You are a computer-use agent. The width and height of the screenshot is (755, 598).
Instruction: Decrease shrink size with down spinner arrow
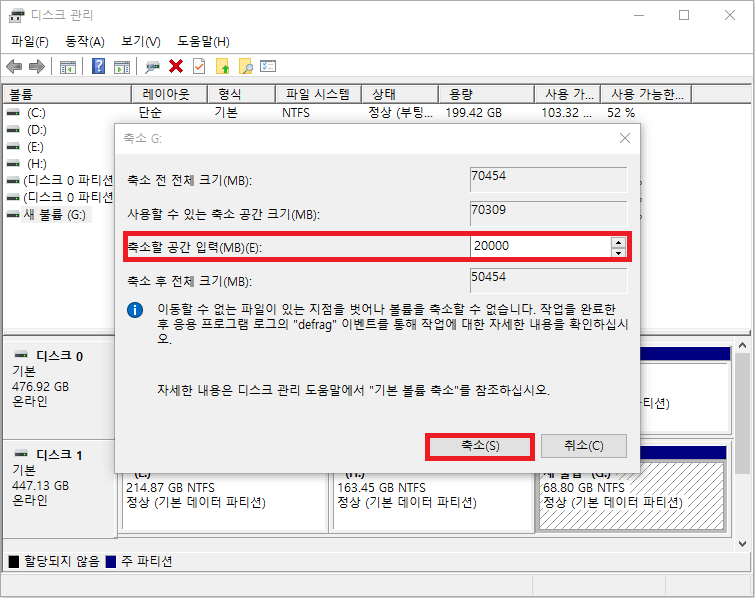pyautogui.click(x=618, y=252)
